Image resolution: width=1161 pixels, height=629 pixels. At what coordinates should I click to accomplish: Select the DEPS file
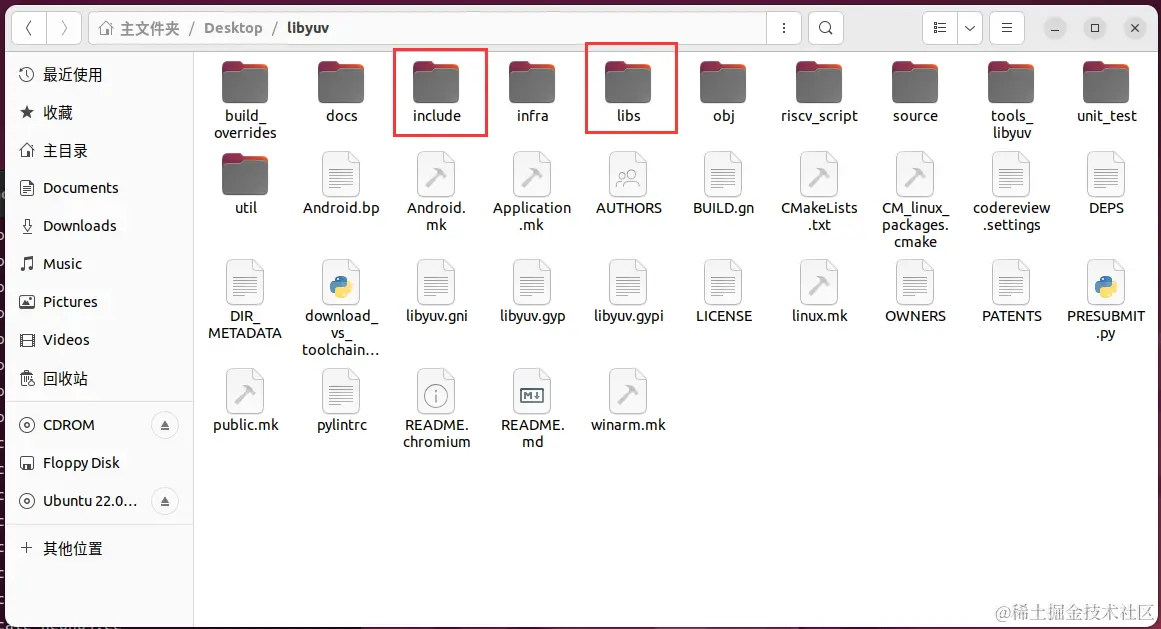(1106, 184)
